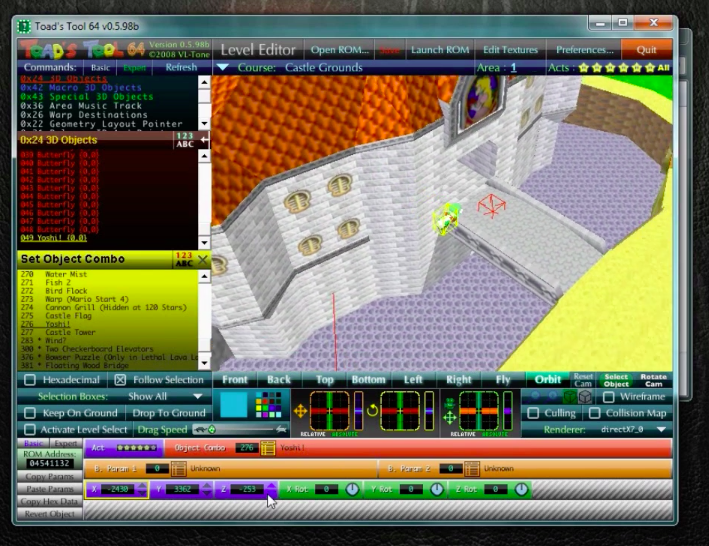Screen dimensions: 709x546
Task: Toggle the Follow Selection checkbox
Action: click(120, 380)
